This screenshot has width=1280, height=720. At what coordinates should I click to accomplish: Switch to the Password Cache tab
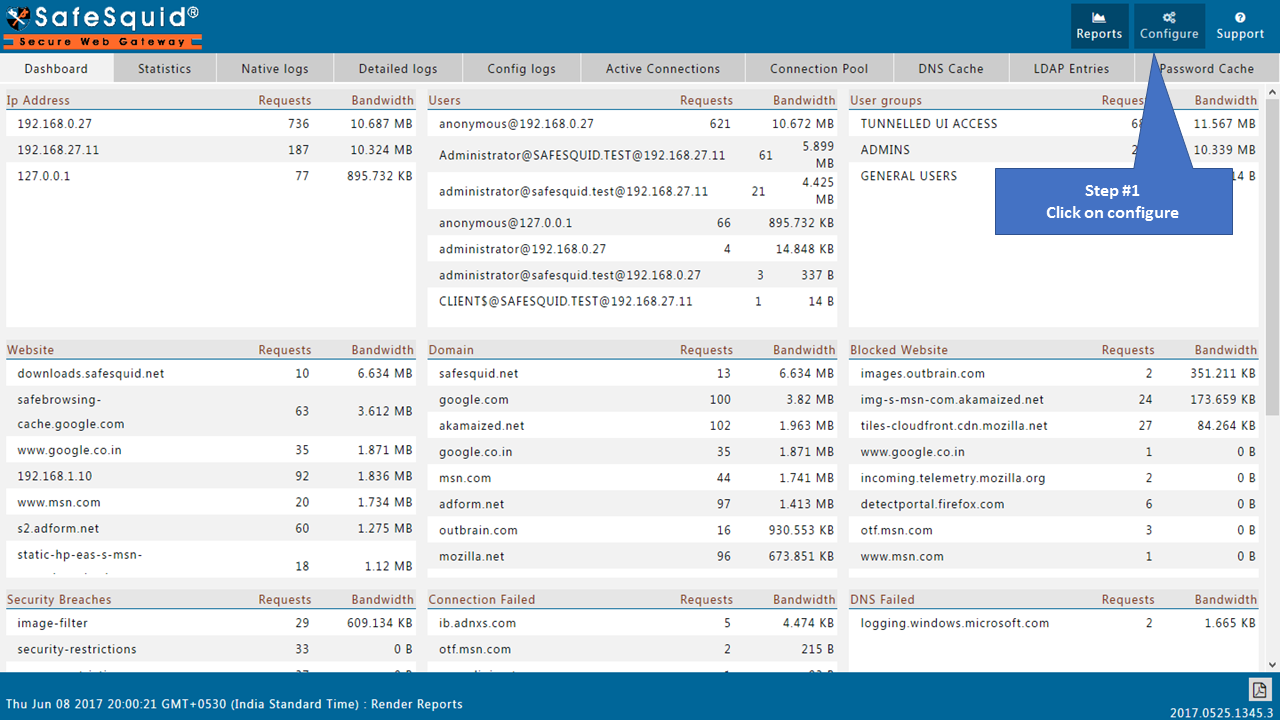tap(1207, 68)
